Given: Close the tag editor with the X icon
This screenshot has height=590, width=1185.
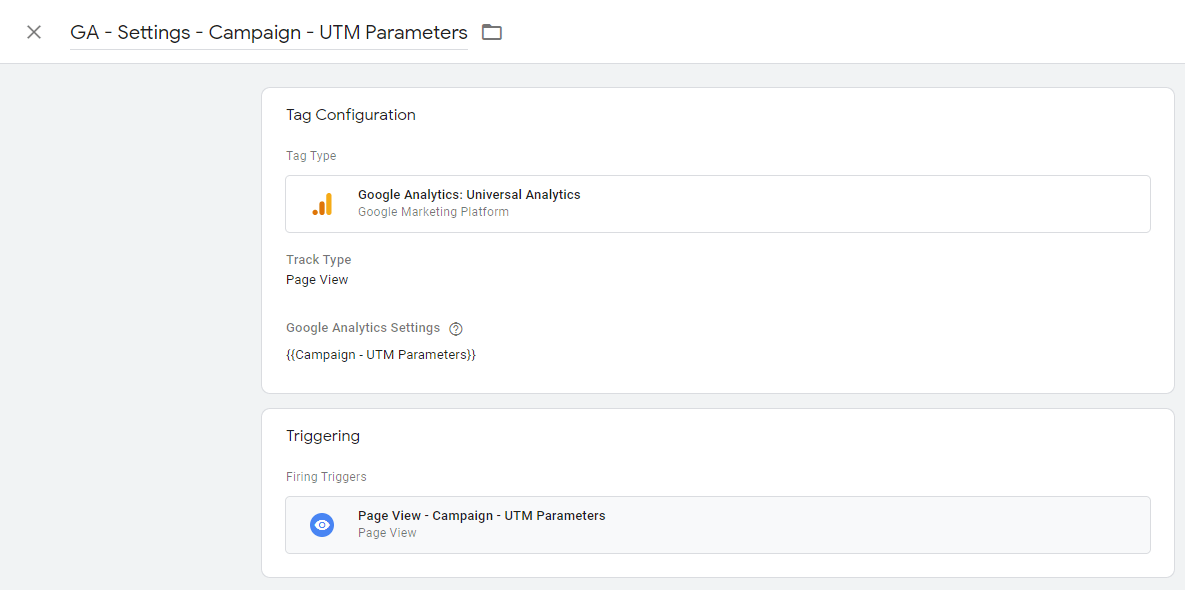Looking at the screenshot, I should point(34,32).
